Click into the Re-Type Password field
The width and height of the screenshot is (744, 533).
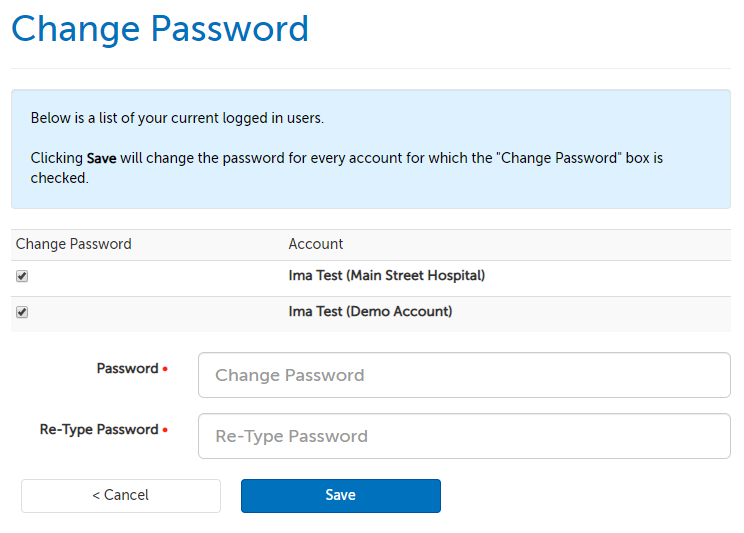pos(464,436)
